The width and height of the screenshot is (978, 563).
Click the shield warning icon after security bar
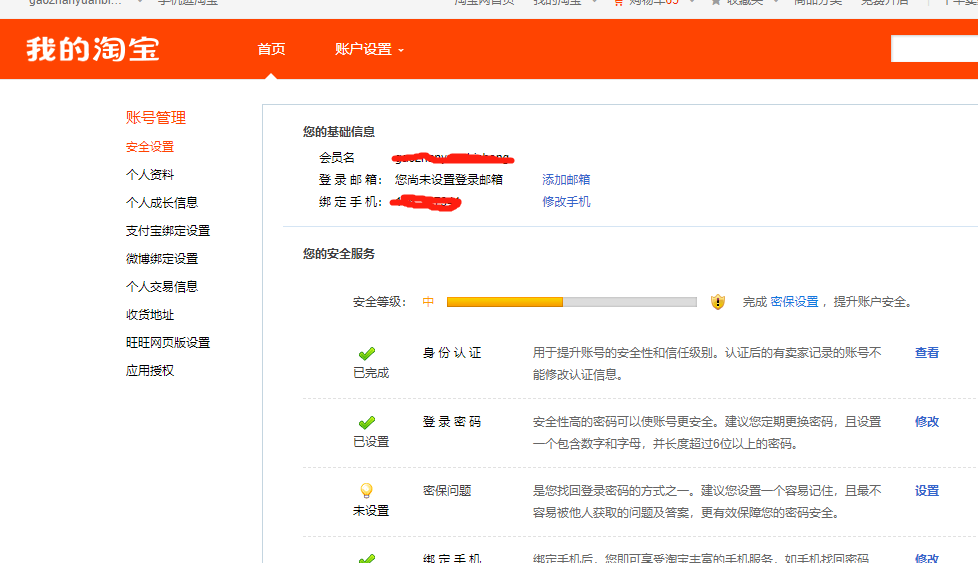click(718, 302)
